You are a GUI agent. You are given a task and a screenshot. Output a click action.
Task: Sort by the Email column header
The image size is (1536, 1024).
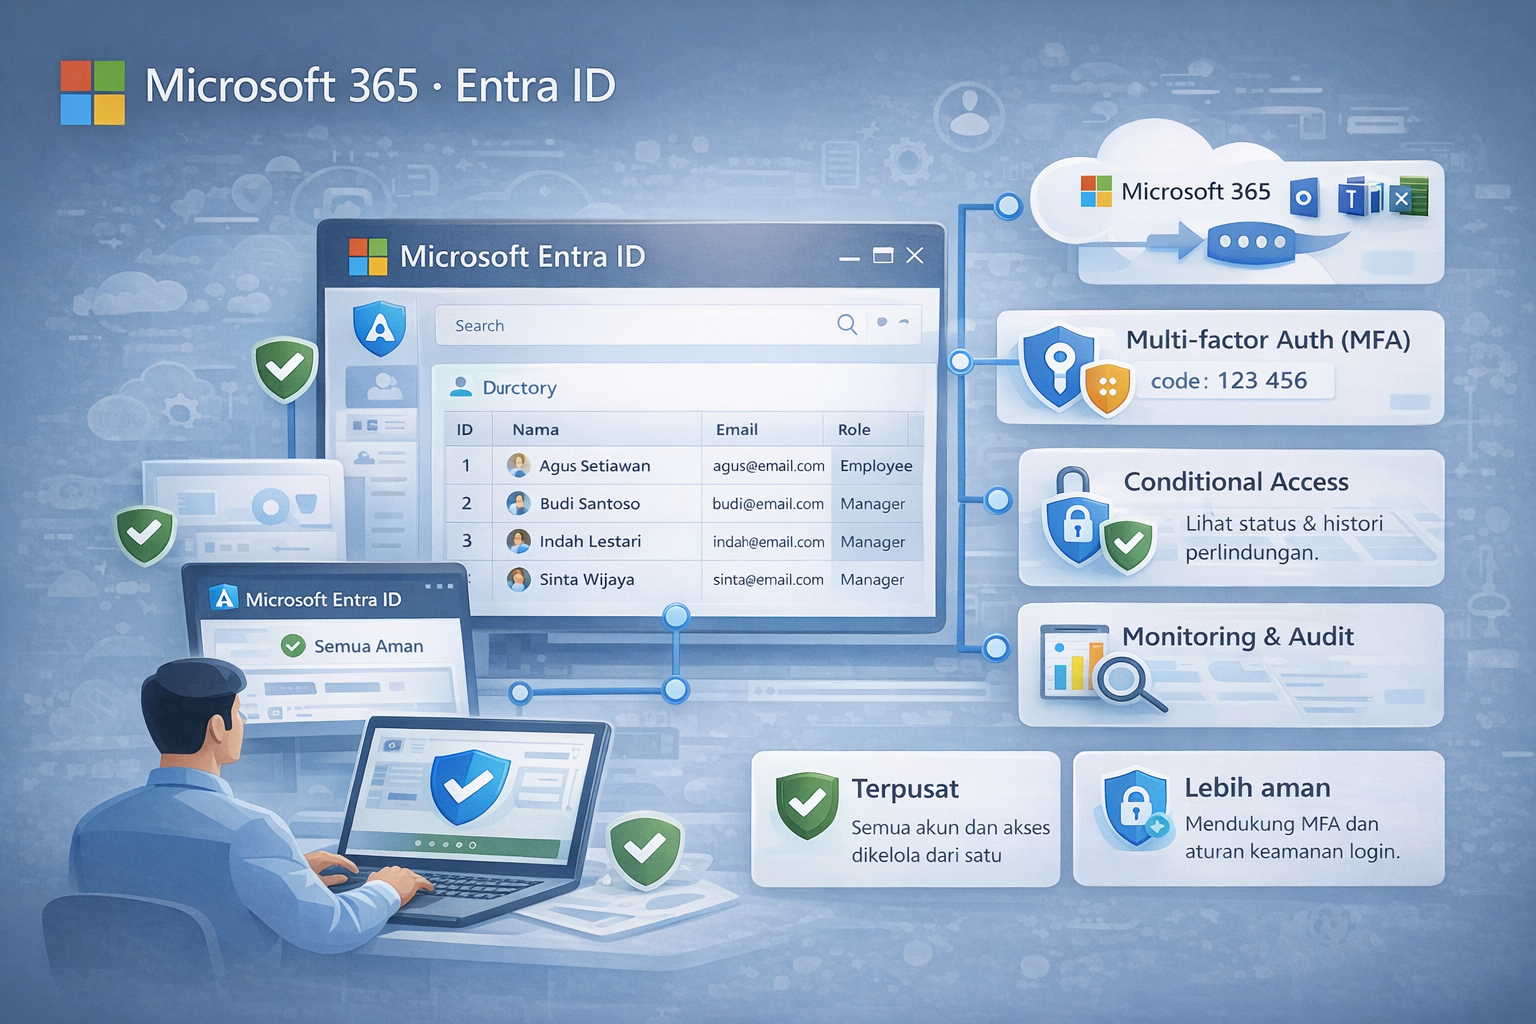click(737, 429)
